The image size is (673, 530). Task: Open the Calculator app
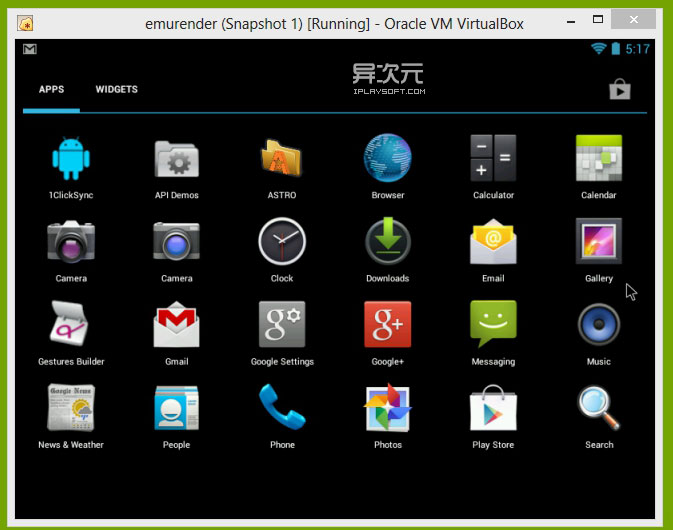coord(493,158)
